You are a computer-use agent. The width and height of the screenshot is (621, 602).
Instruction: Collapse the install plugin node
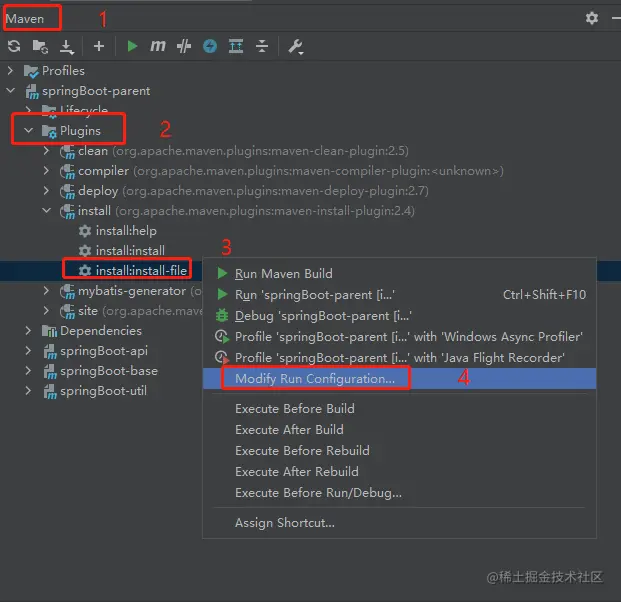pos(47,211)
